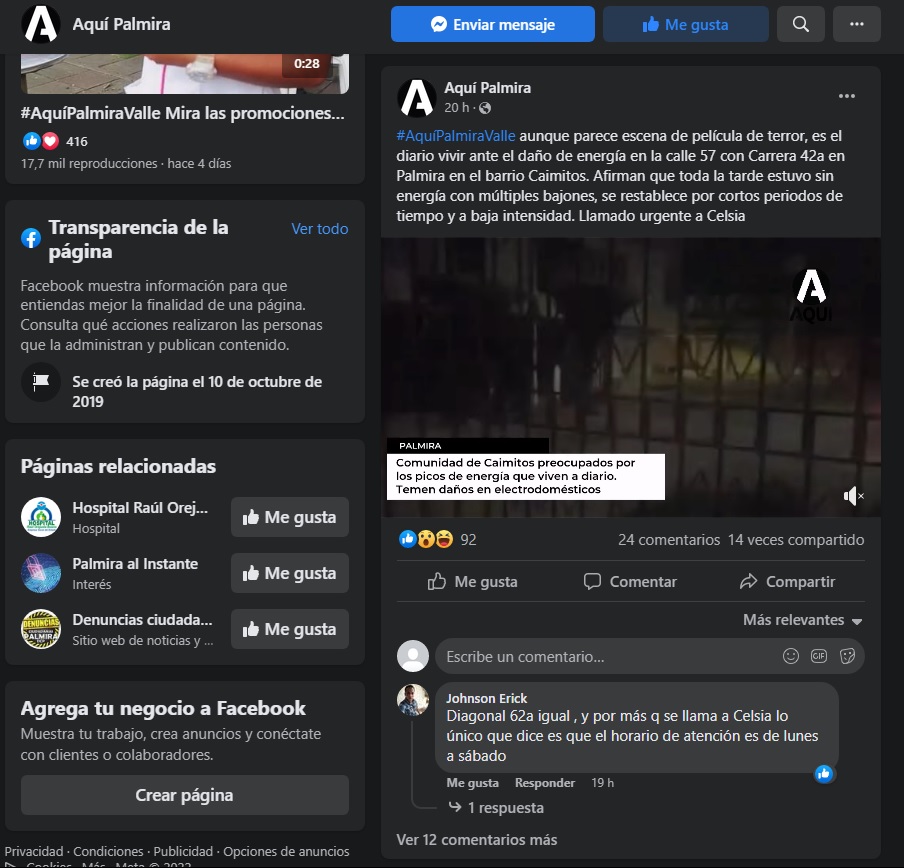Screen dimensions: 904x868
Task: Play the Caimitos power outage video
Action: [631, 377]
